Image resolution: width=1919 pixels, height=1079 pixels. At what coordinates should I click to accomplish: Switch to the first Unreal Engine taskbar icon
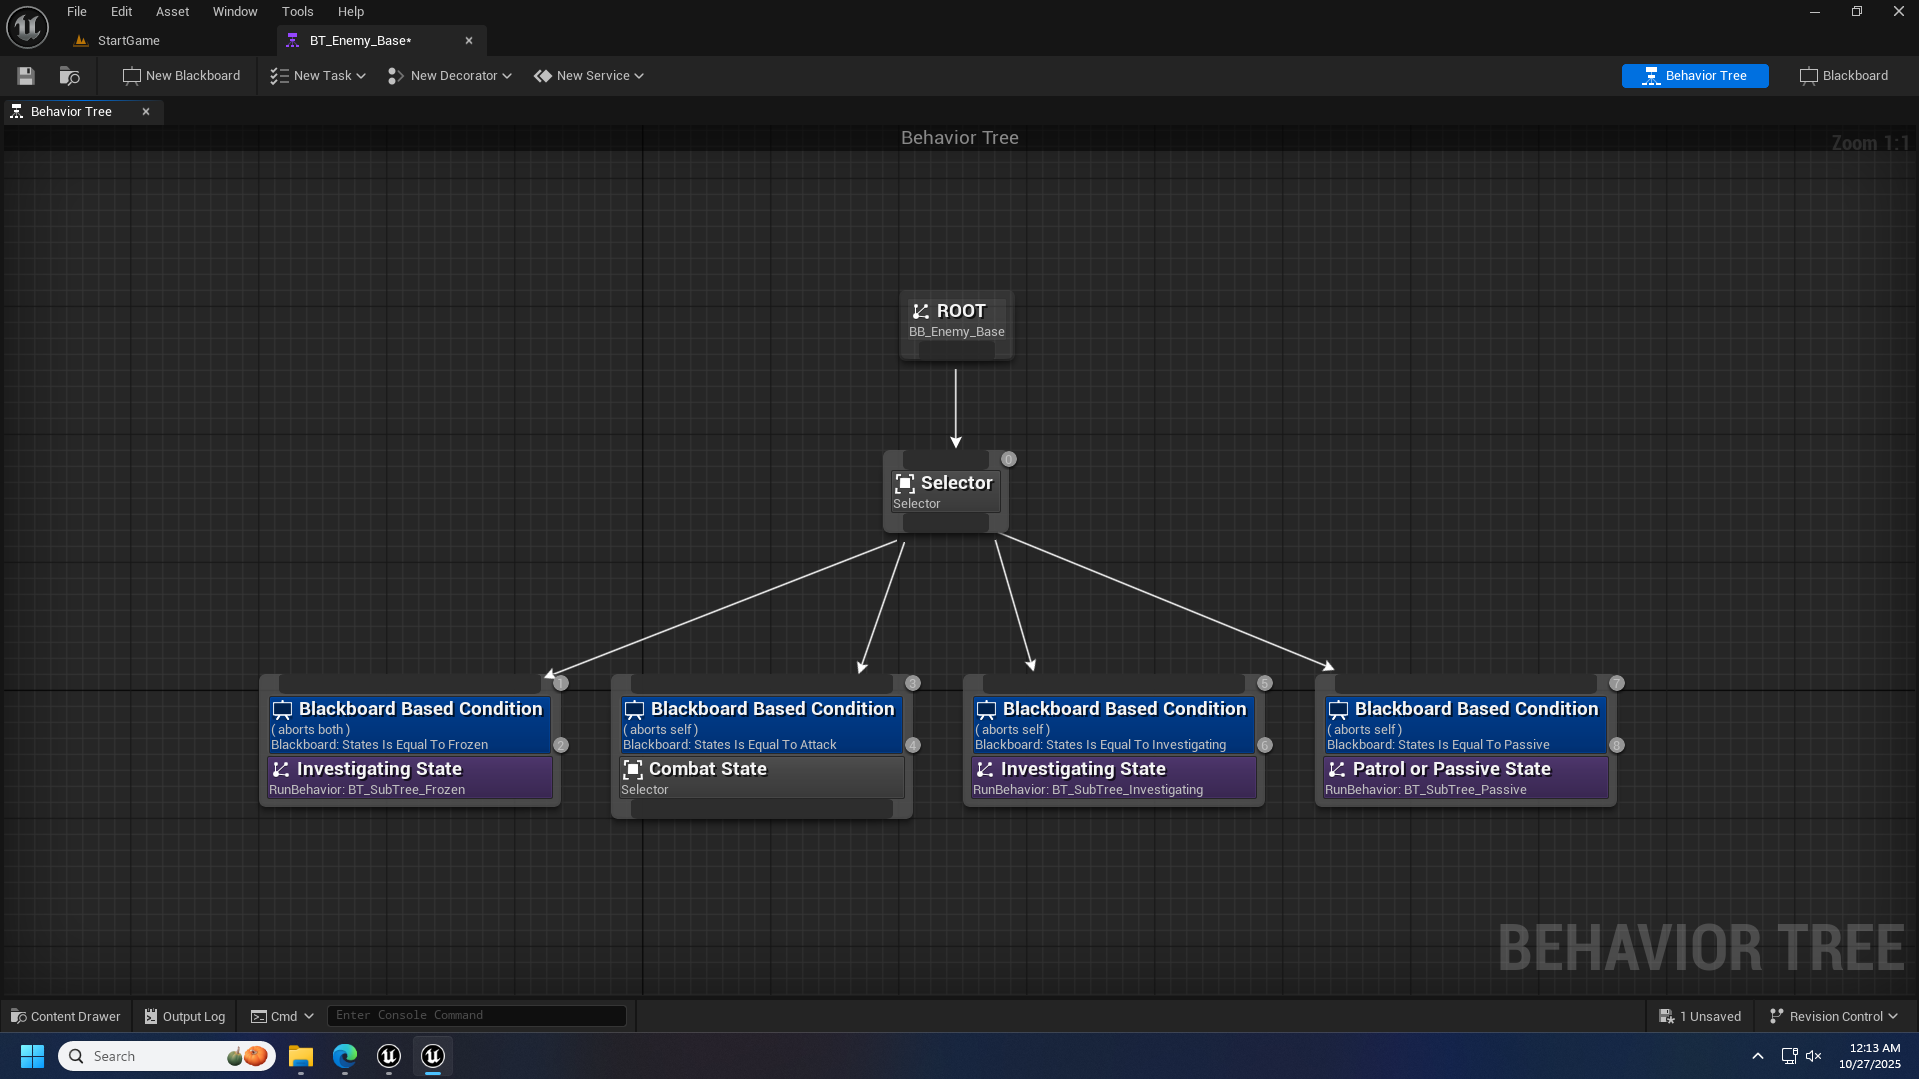click(389, 1056)
